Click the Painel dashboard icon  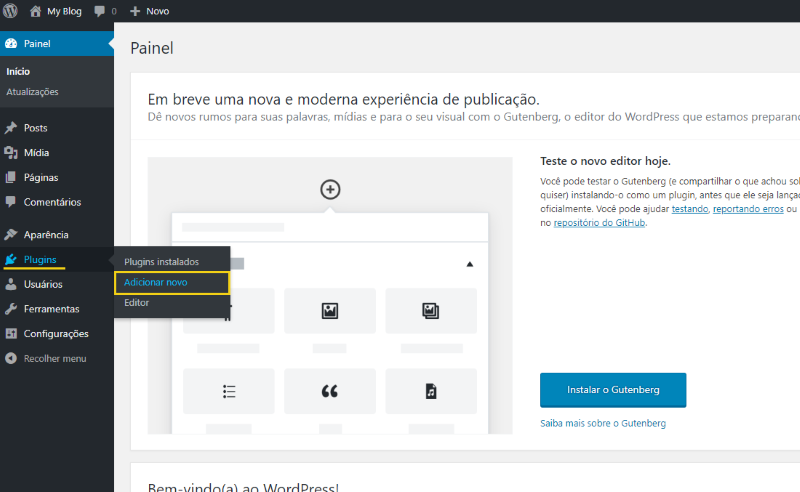11,43
